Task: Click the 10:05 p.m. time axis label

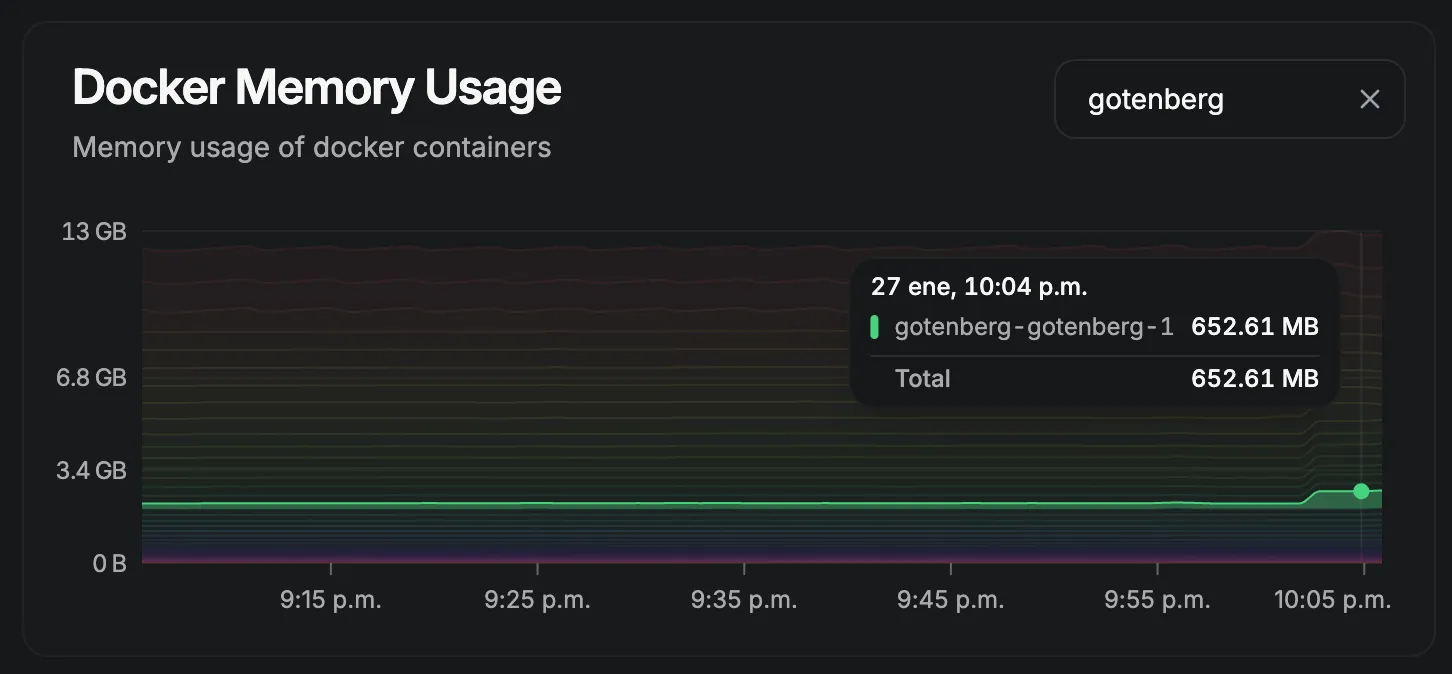Action: pos(1333,600)
